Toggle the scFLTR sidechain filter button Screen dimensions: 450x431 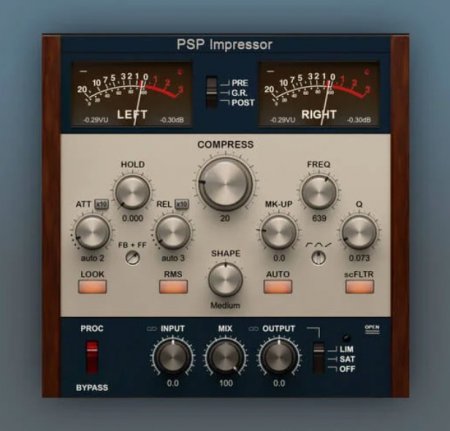click(360, 286)
